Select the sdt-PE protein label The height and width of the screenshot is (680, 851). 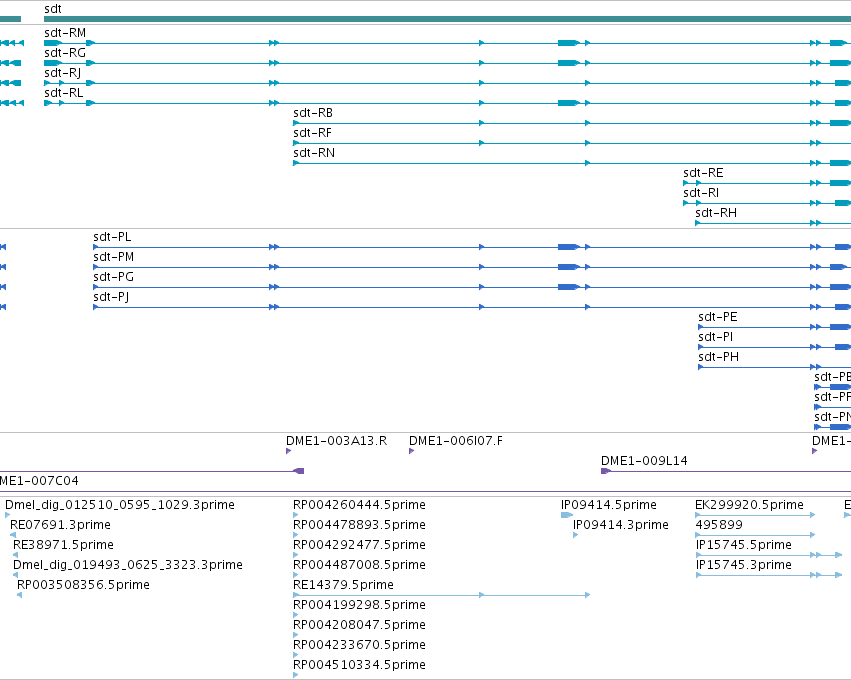718,317
